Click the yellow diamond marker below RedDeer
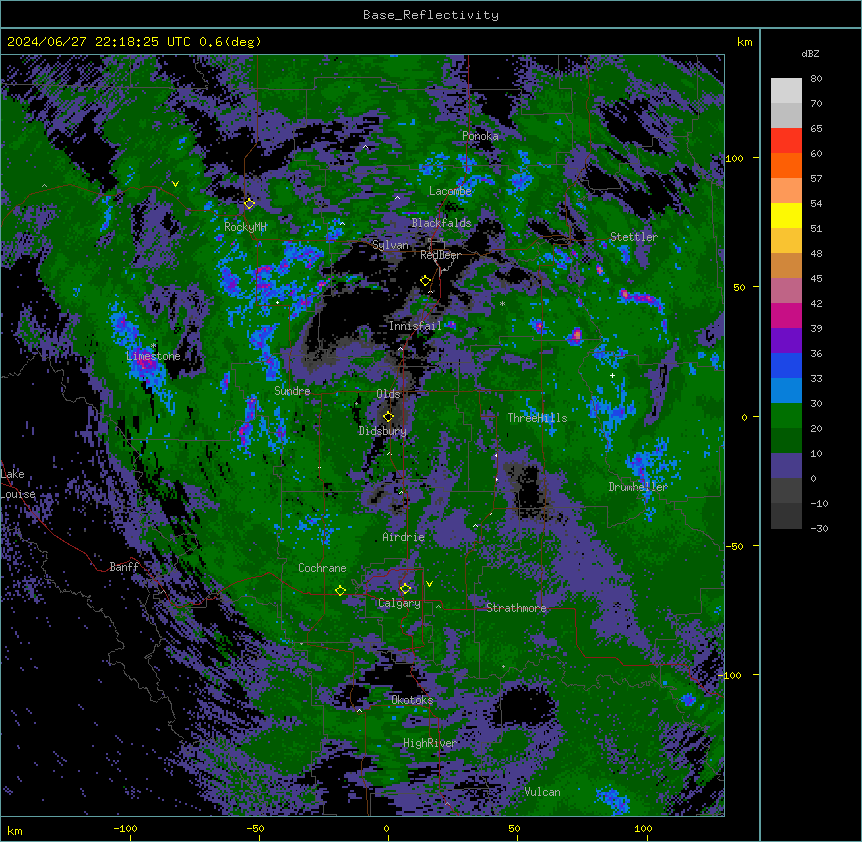This screenshot has width=862, height=842. click(425, 281)
